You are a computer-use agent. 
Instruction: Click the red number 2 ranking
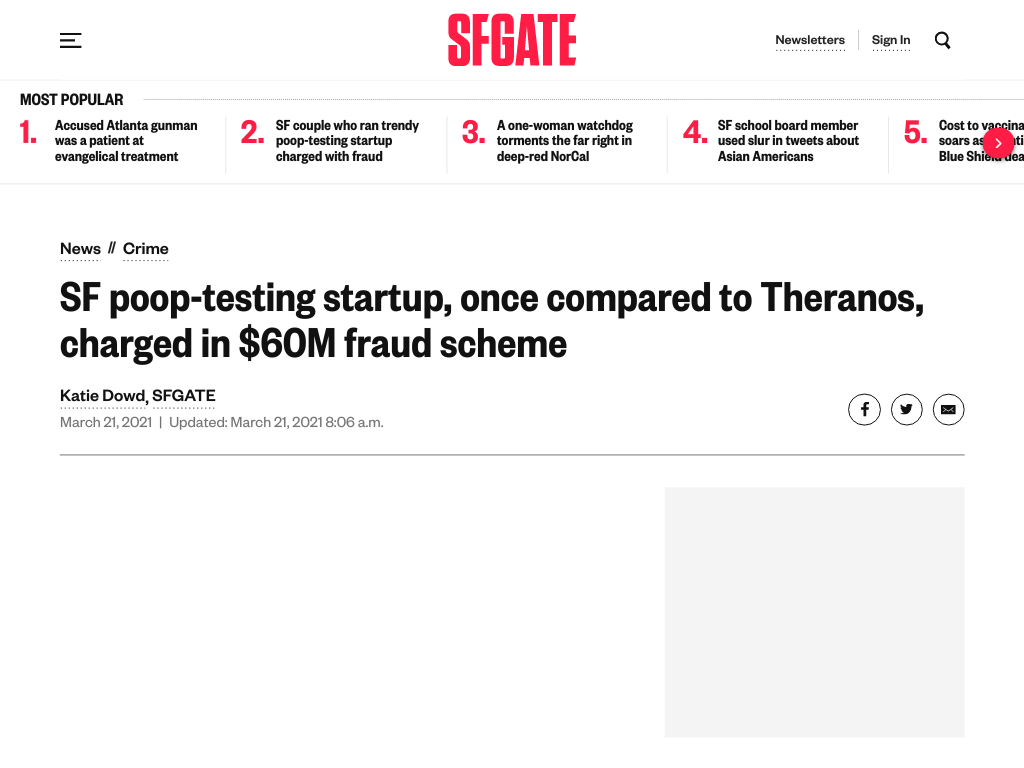[x=252, y=133]
